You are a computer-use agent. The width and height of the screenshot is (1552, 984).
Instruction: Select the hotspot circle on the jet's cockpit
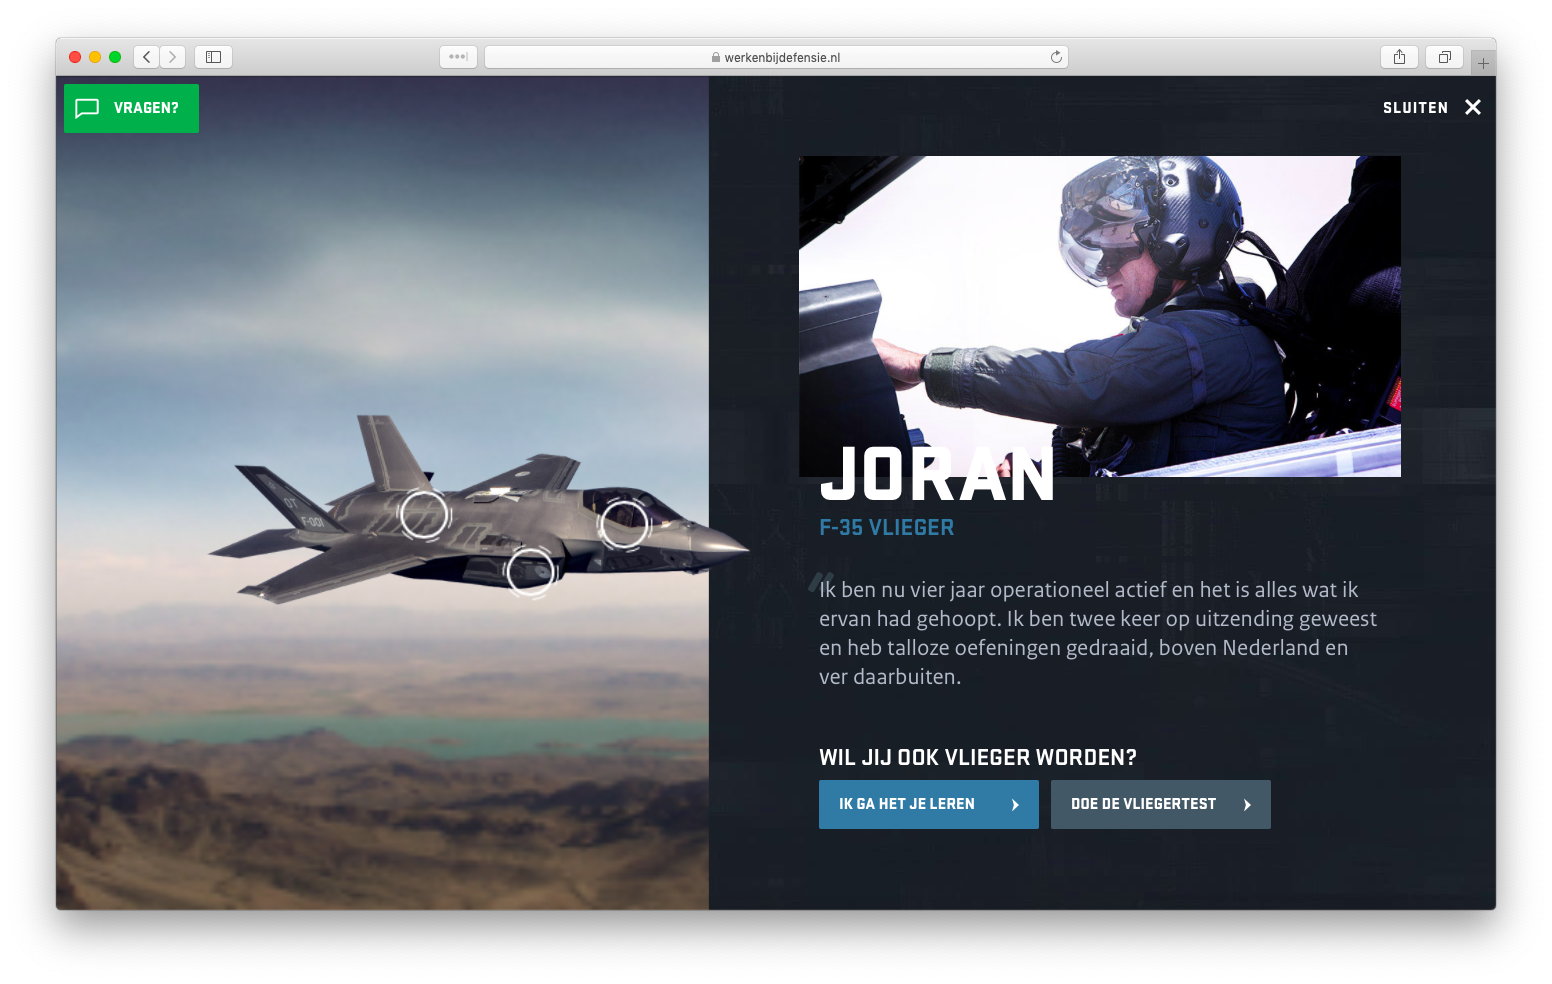[624, 524]
